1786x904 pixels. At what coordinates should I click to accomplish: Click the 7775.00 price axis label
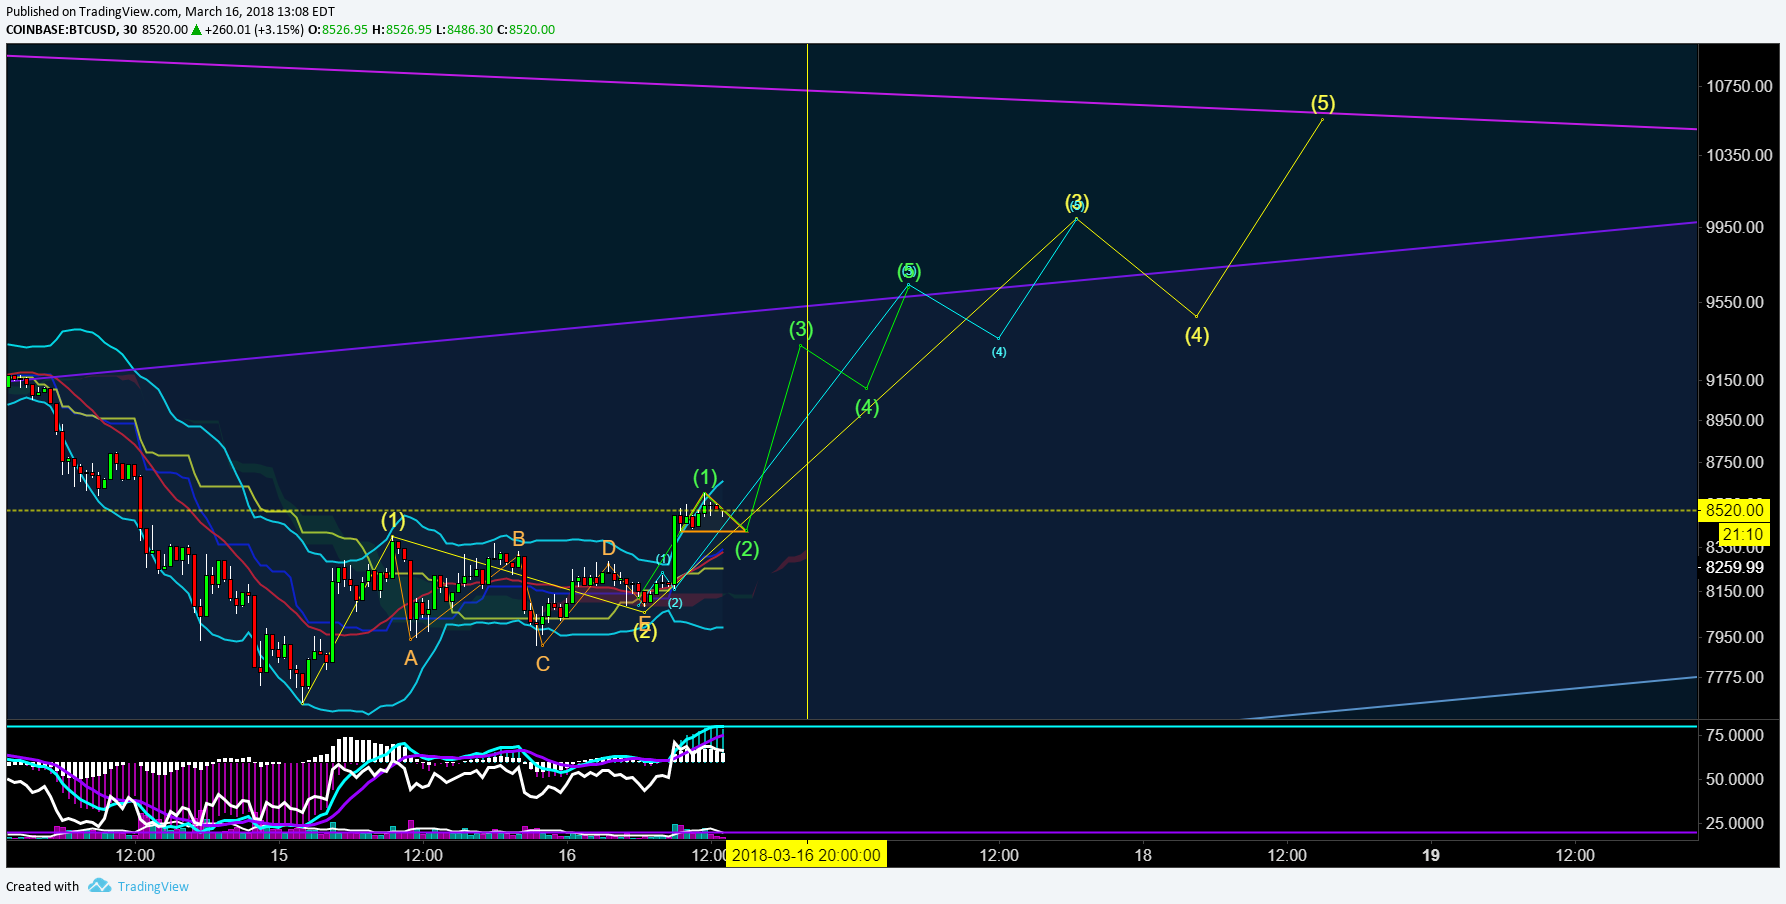(1735, 677)
